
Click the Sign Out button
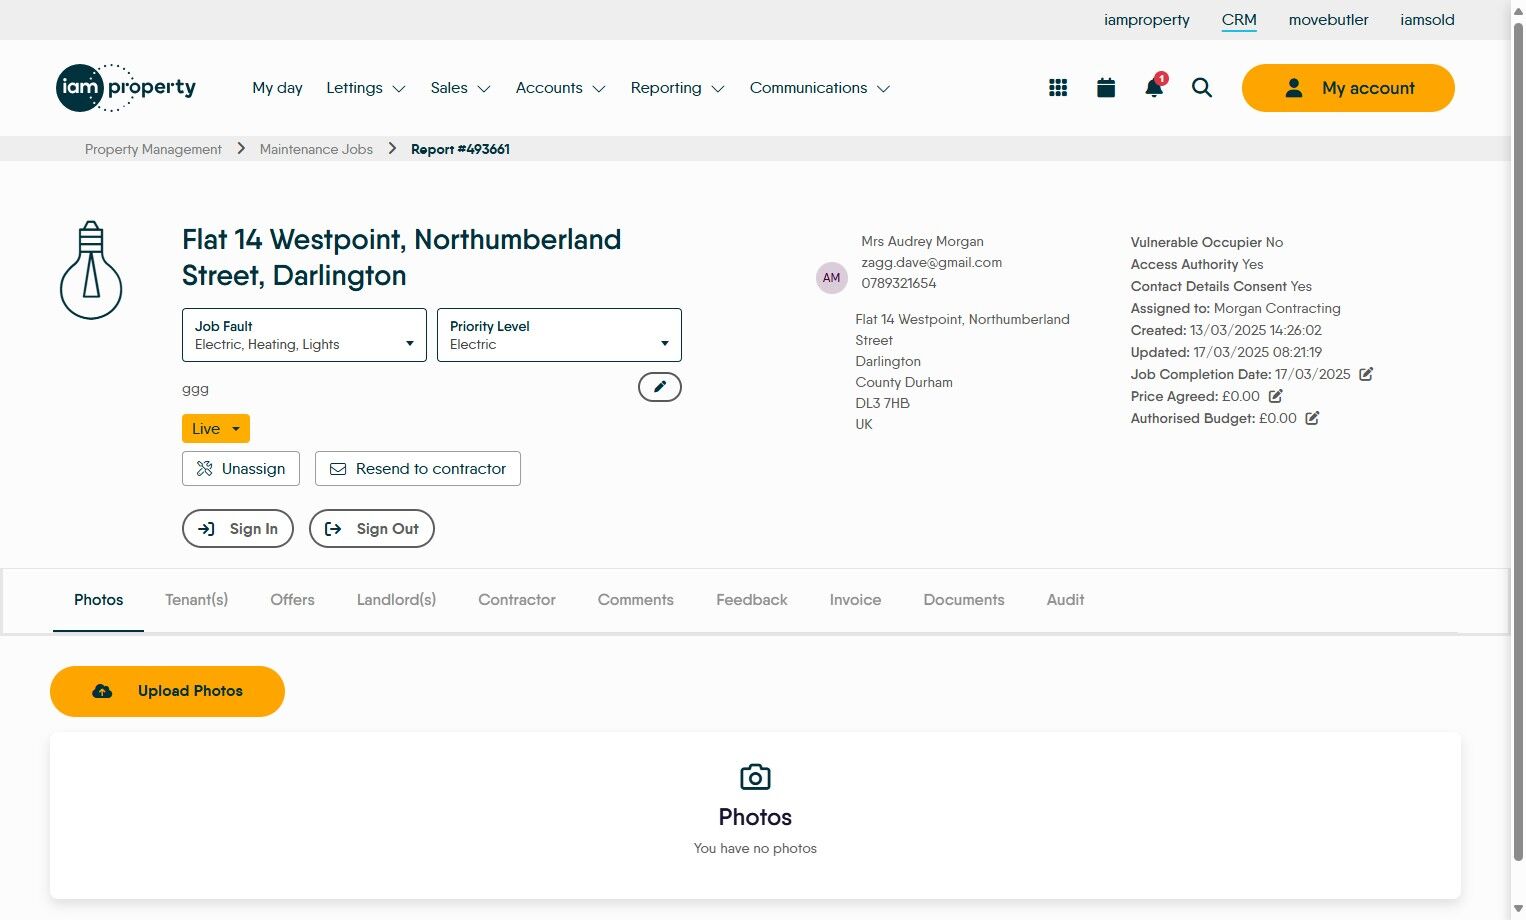pos(372,529)
